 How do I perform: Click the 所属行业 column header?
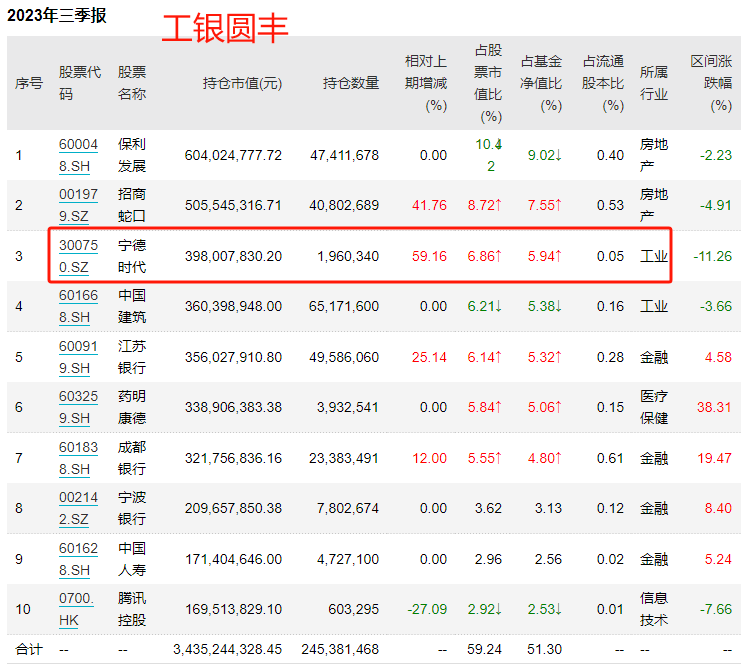click(x=654, y=83)
